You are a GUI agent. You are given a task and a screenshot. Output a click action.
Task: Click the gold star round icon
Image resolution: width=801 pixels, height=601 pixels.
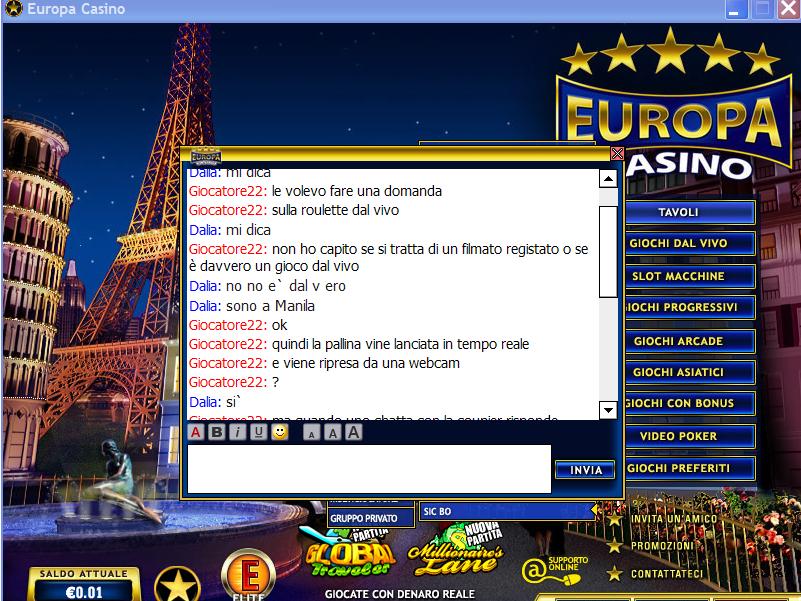point(177,584)
